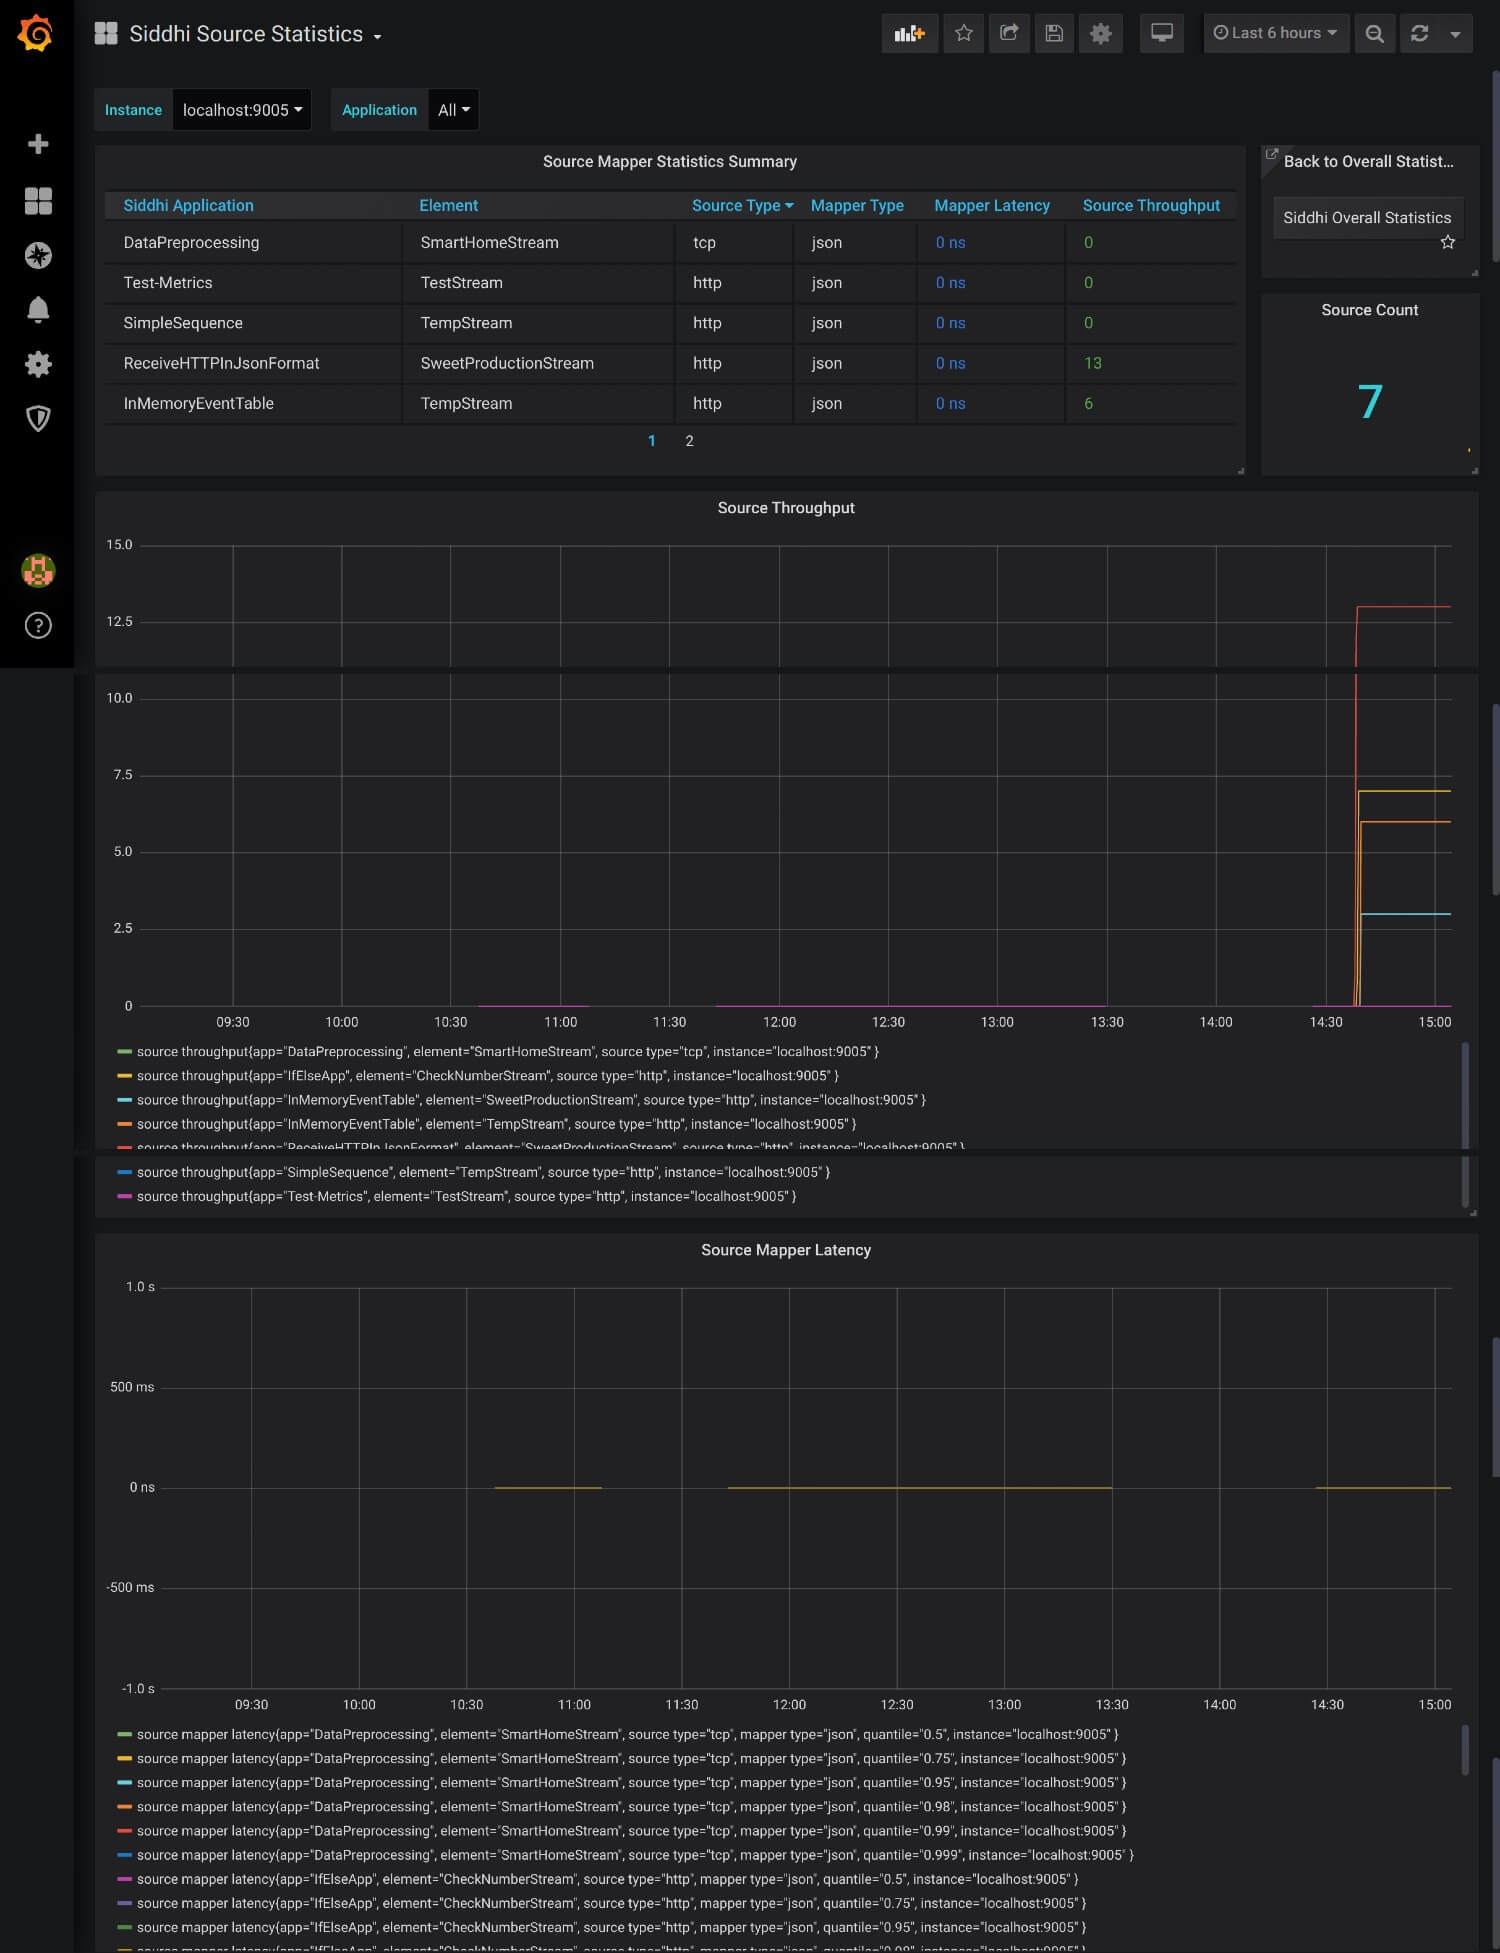
Task: Click the star next to Siddhi Overall Statistics
Action: click(1447, 241)
